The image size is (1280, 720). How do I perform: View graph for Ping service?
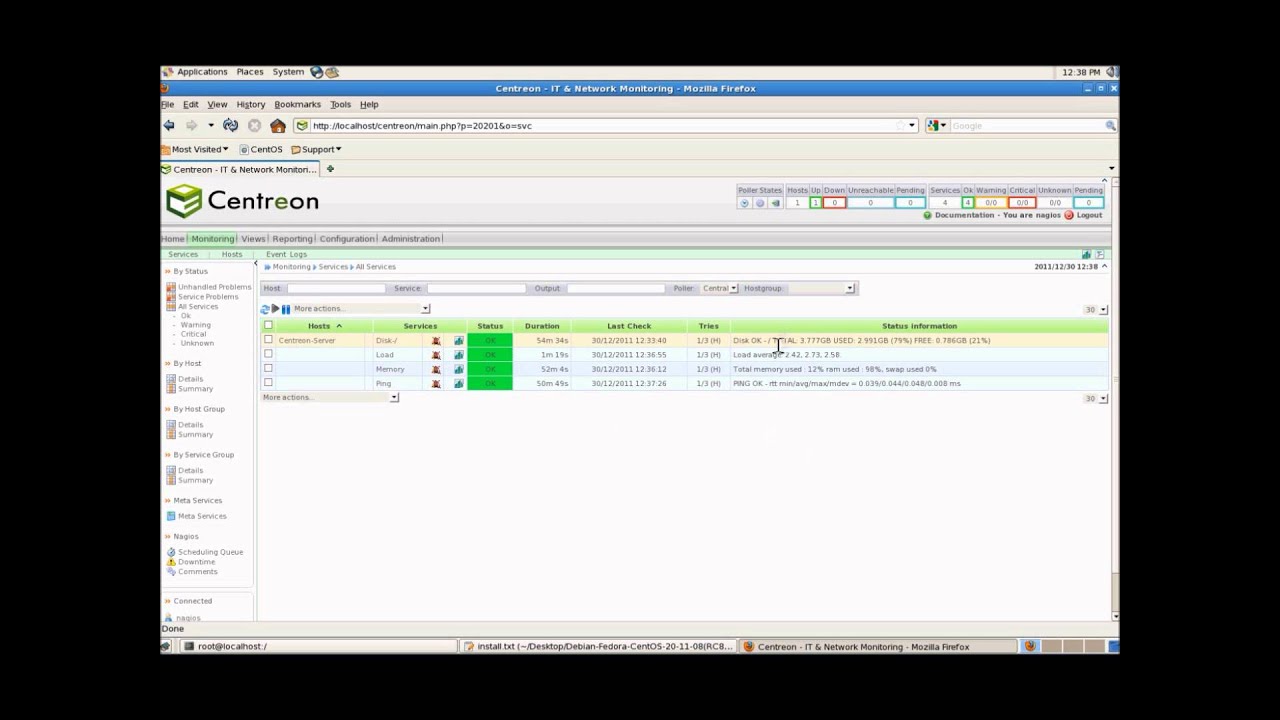click(x=459, y=383)
